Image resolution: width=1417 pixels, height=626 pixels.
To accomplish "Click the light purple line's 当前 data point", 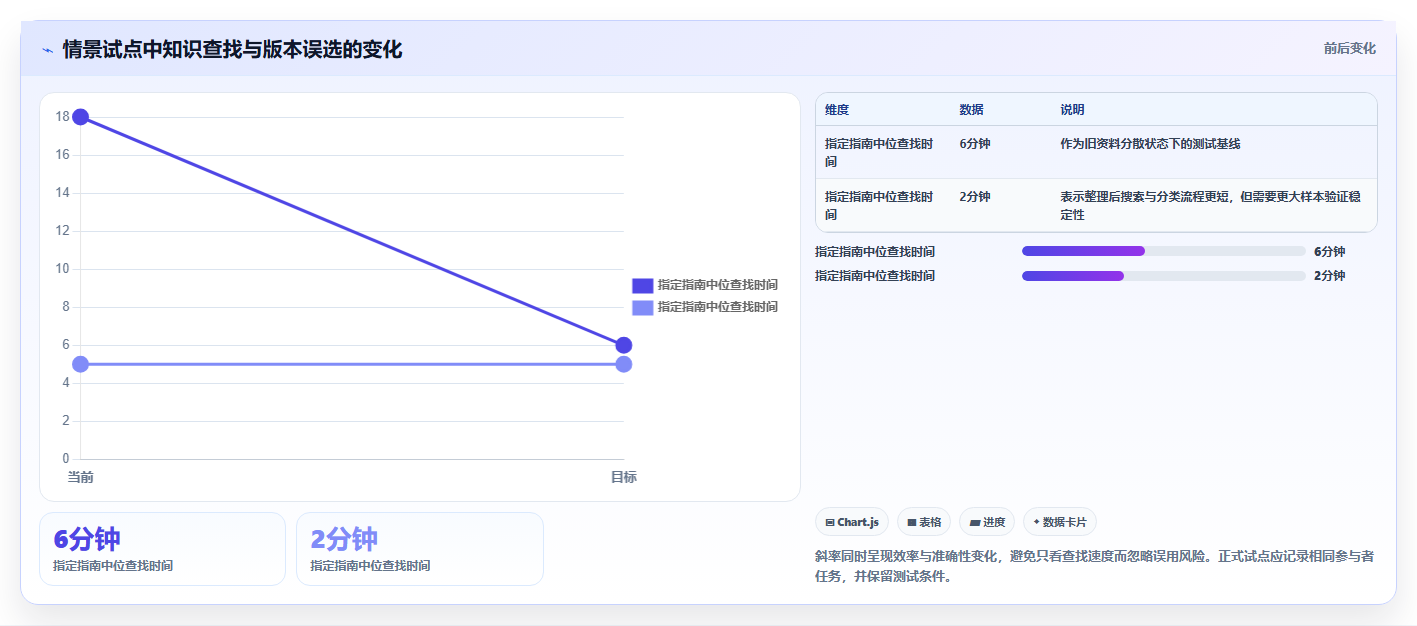I will (x=81, y=364).
